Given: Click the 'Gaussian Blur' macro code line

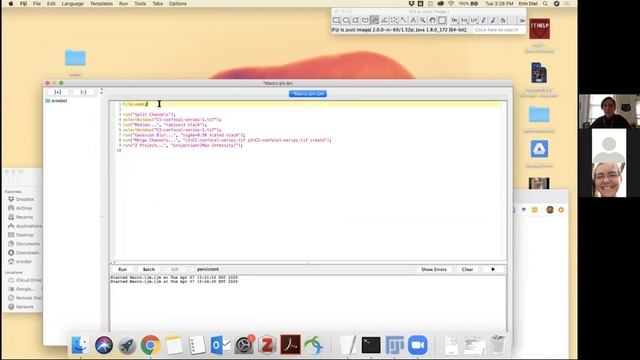Looking at the screenshot, I should coord(184,135).
